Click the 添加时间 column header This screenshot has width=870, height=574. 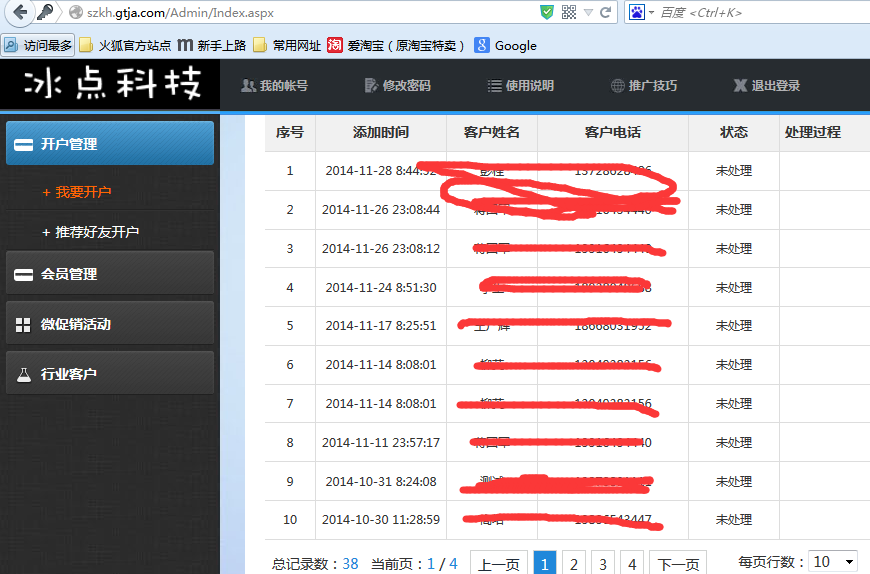[x=381, y=133]
